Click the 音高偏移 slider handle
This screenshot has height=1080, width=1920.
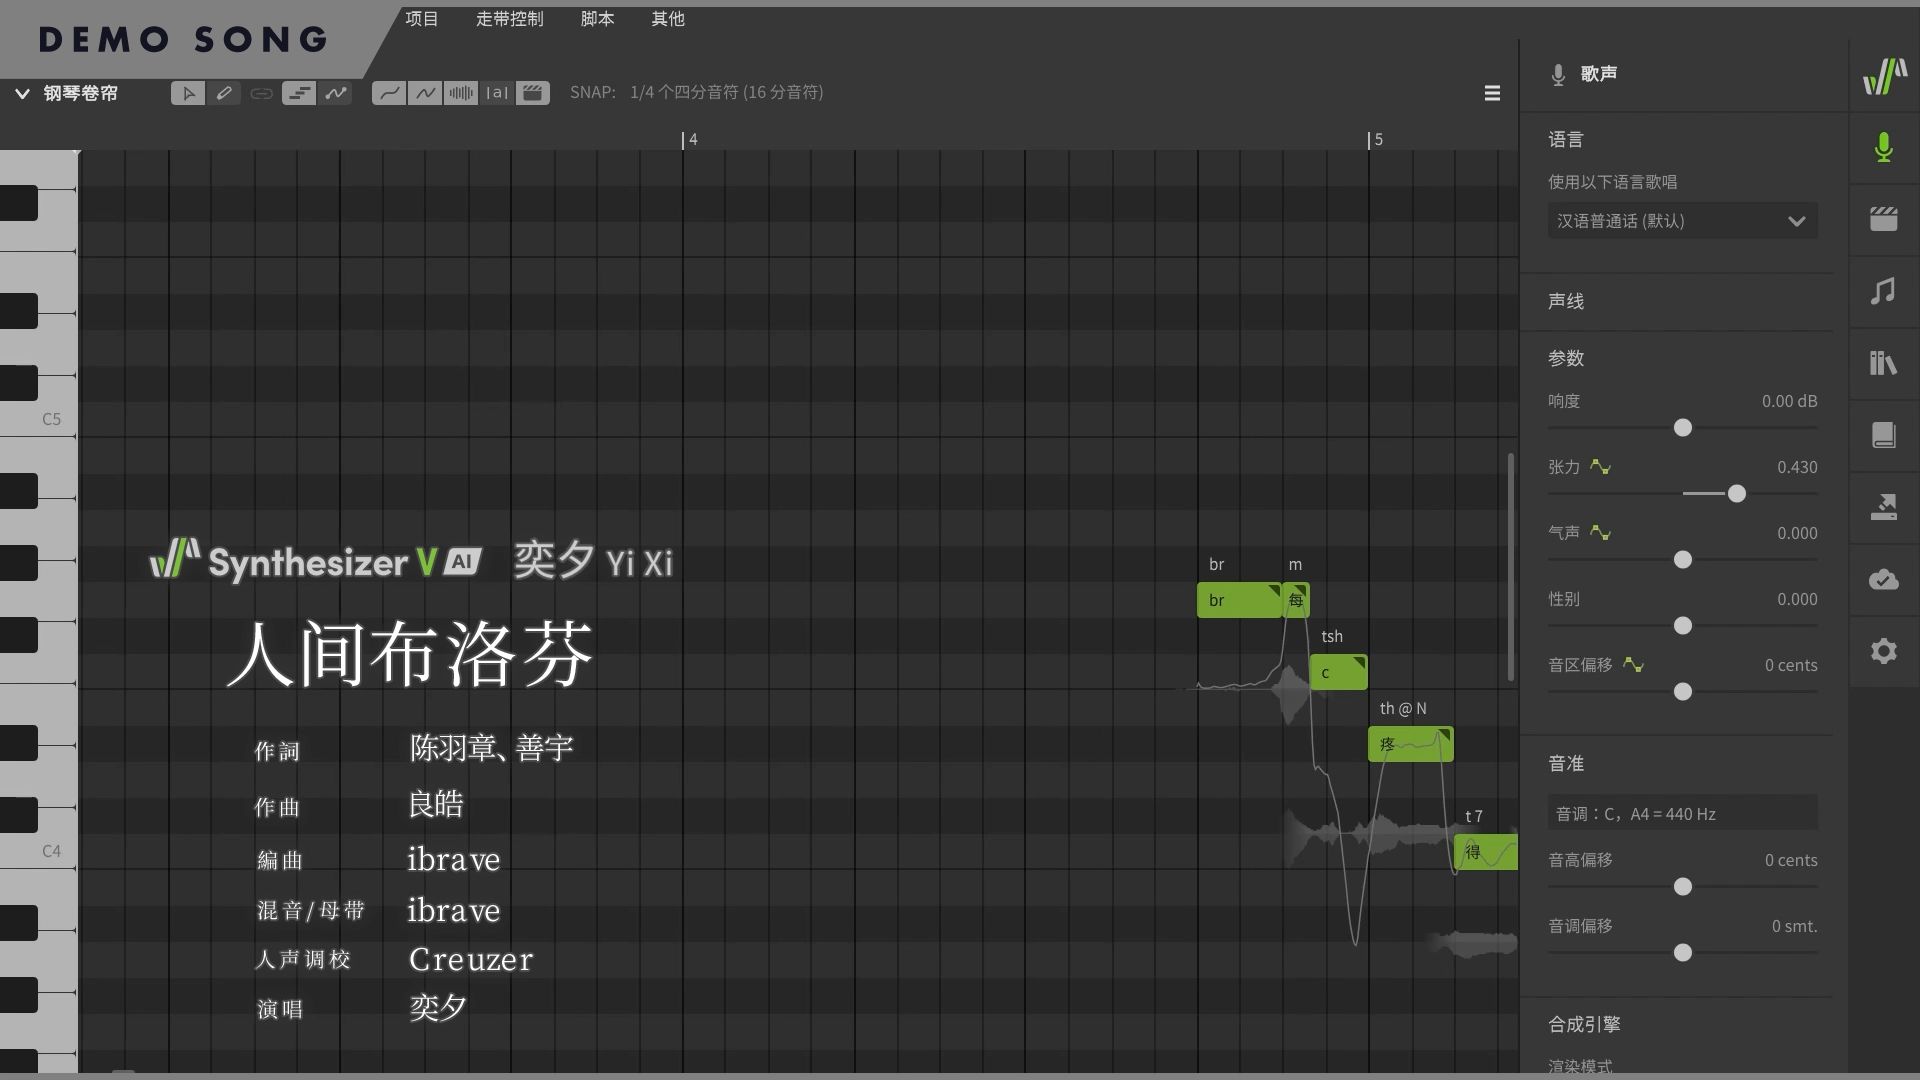1683,887
